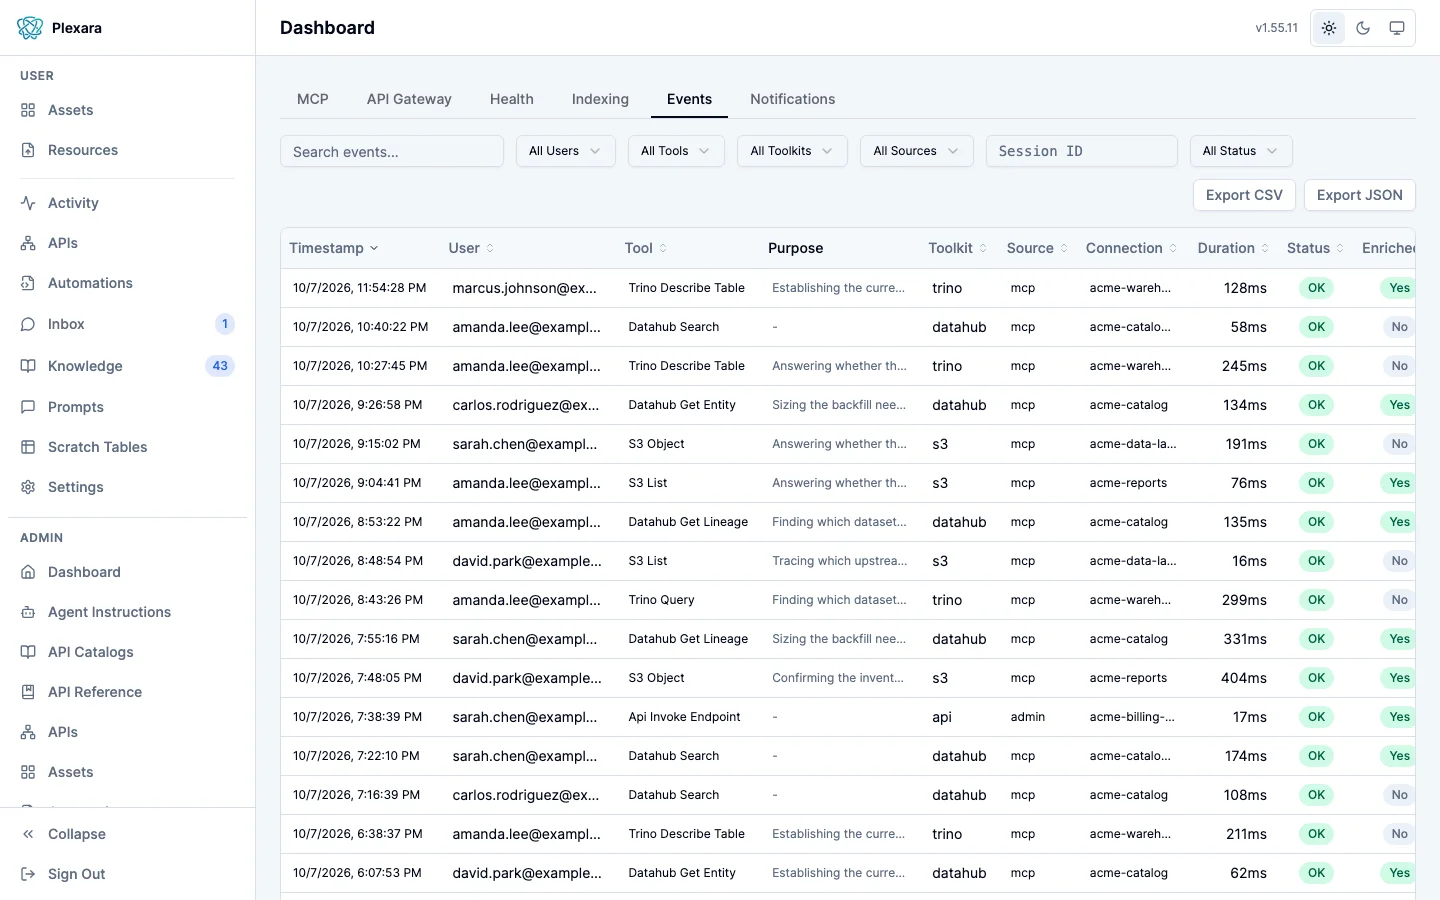Open the Notifications tab
1440x900 pixels.
click(x=793, y=99)
